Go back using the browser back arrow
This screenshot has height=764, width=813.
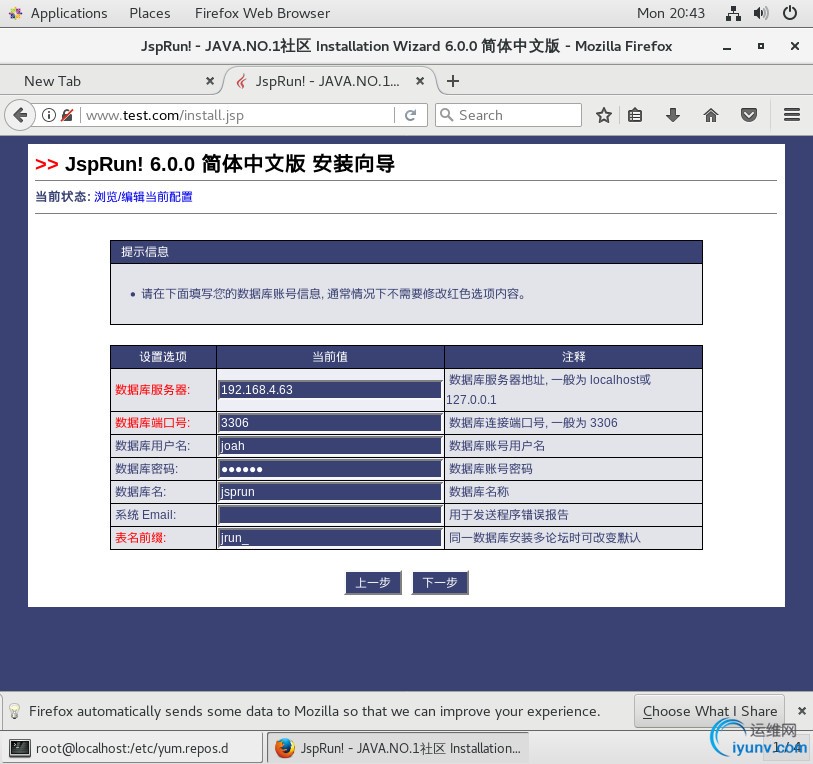coord(20,115)
